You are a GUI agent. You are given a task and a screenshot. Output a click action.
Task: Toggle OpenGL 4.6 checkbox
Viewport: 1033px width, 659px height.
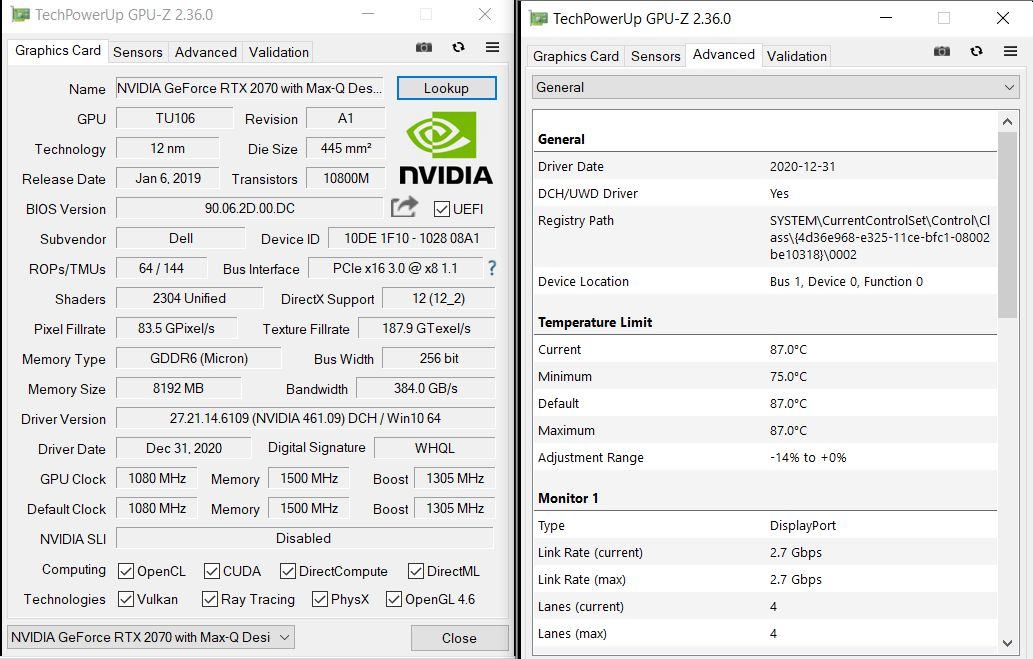coord(394,599)
